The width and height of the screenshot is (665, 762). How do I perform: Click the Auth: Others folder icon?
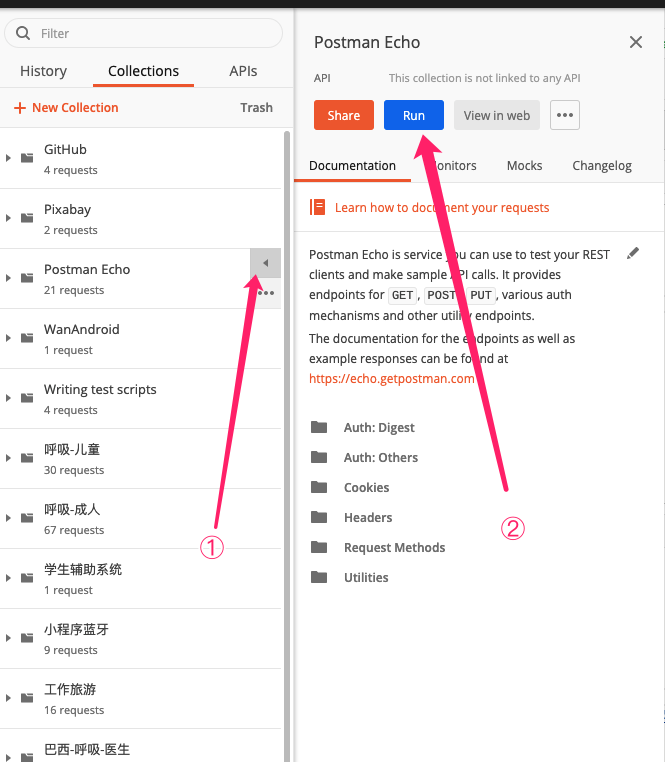[319, 457]
